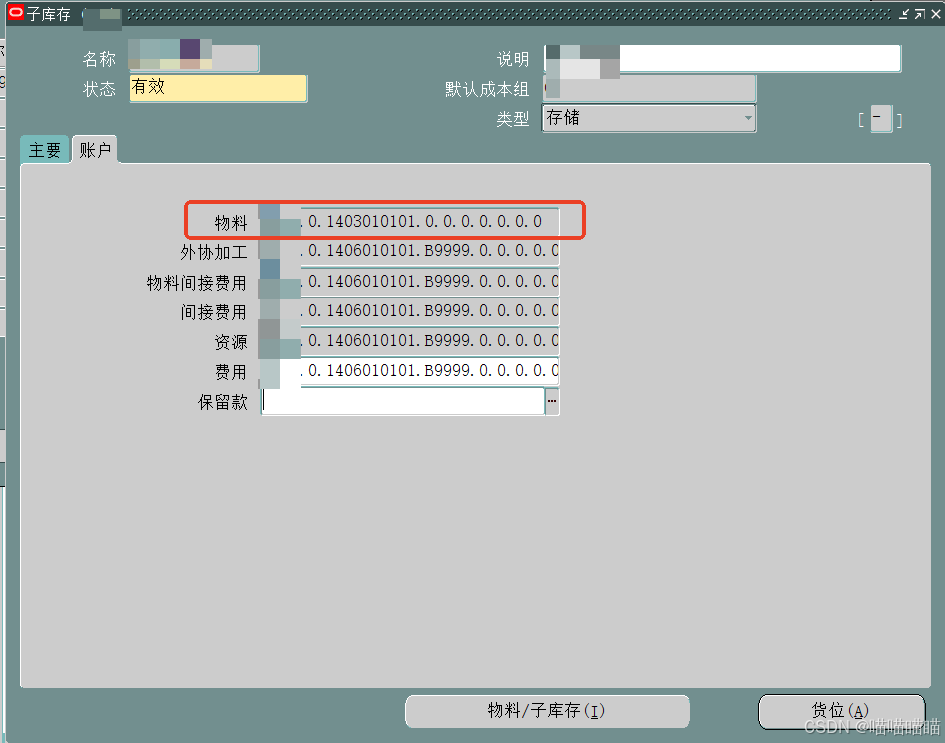
Task: Click the 物料/子库存 button
Action: (547, 711)
